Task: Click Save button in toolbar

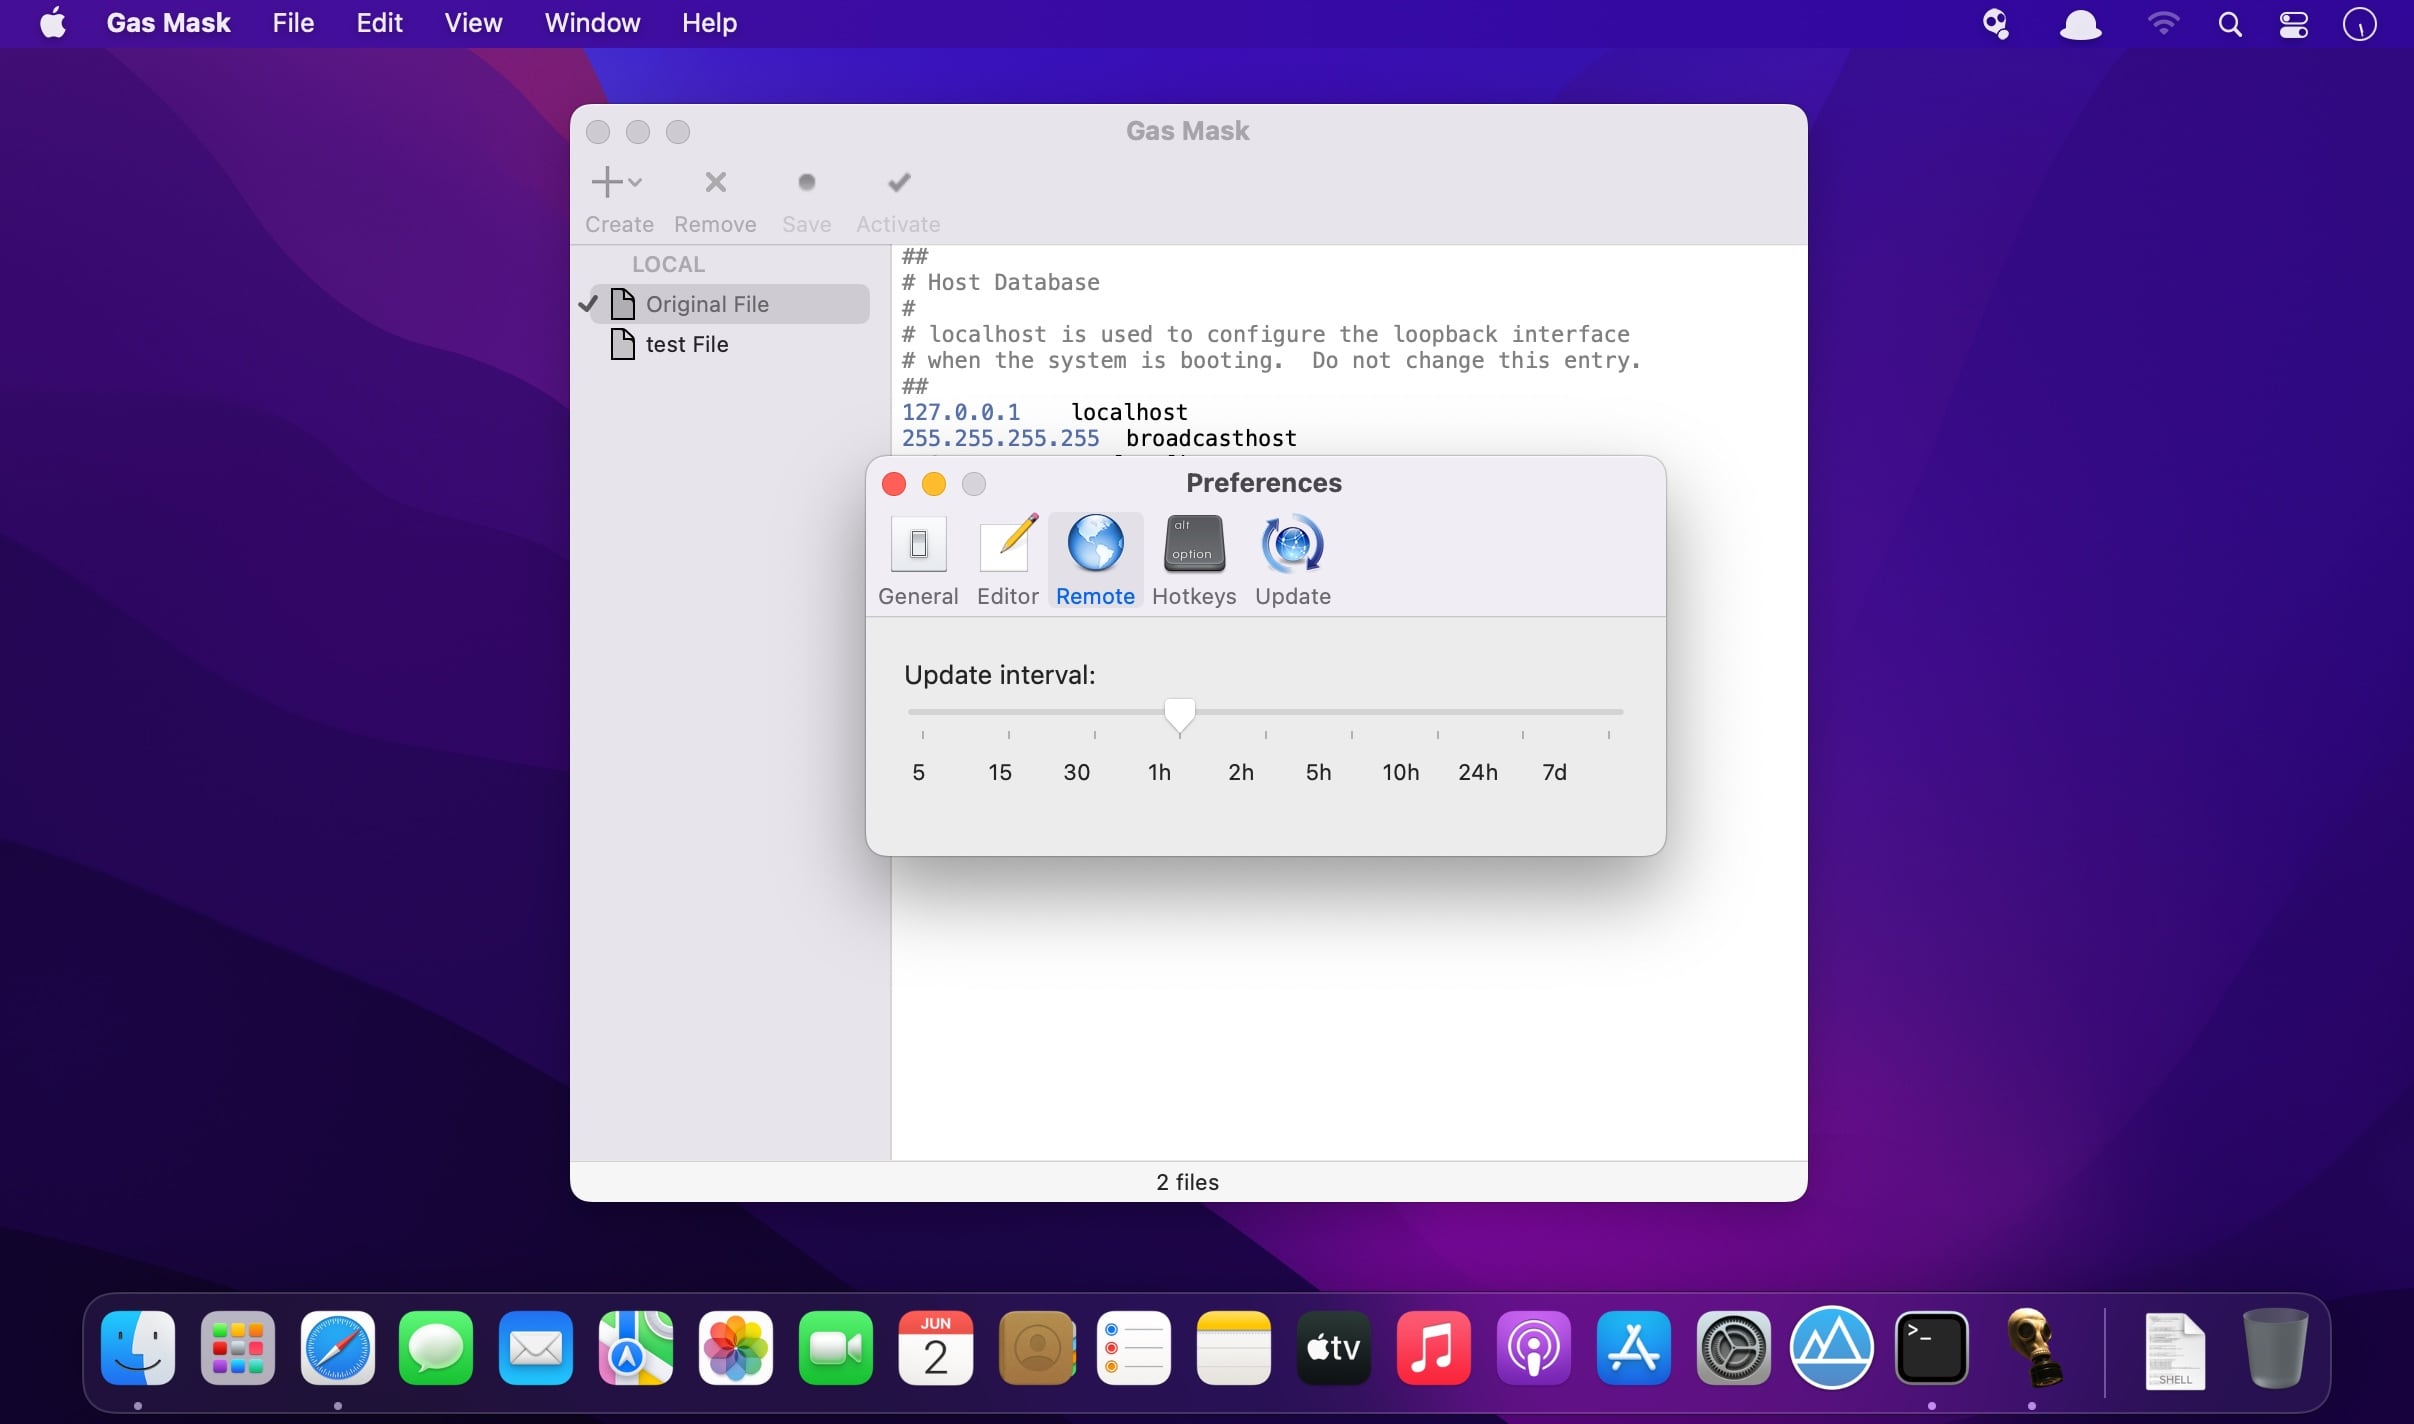Action: [x=805, y=181]
